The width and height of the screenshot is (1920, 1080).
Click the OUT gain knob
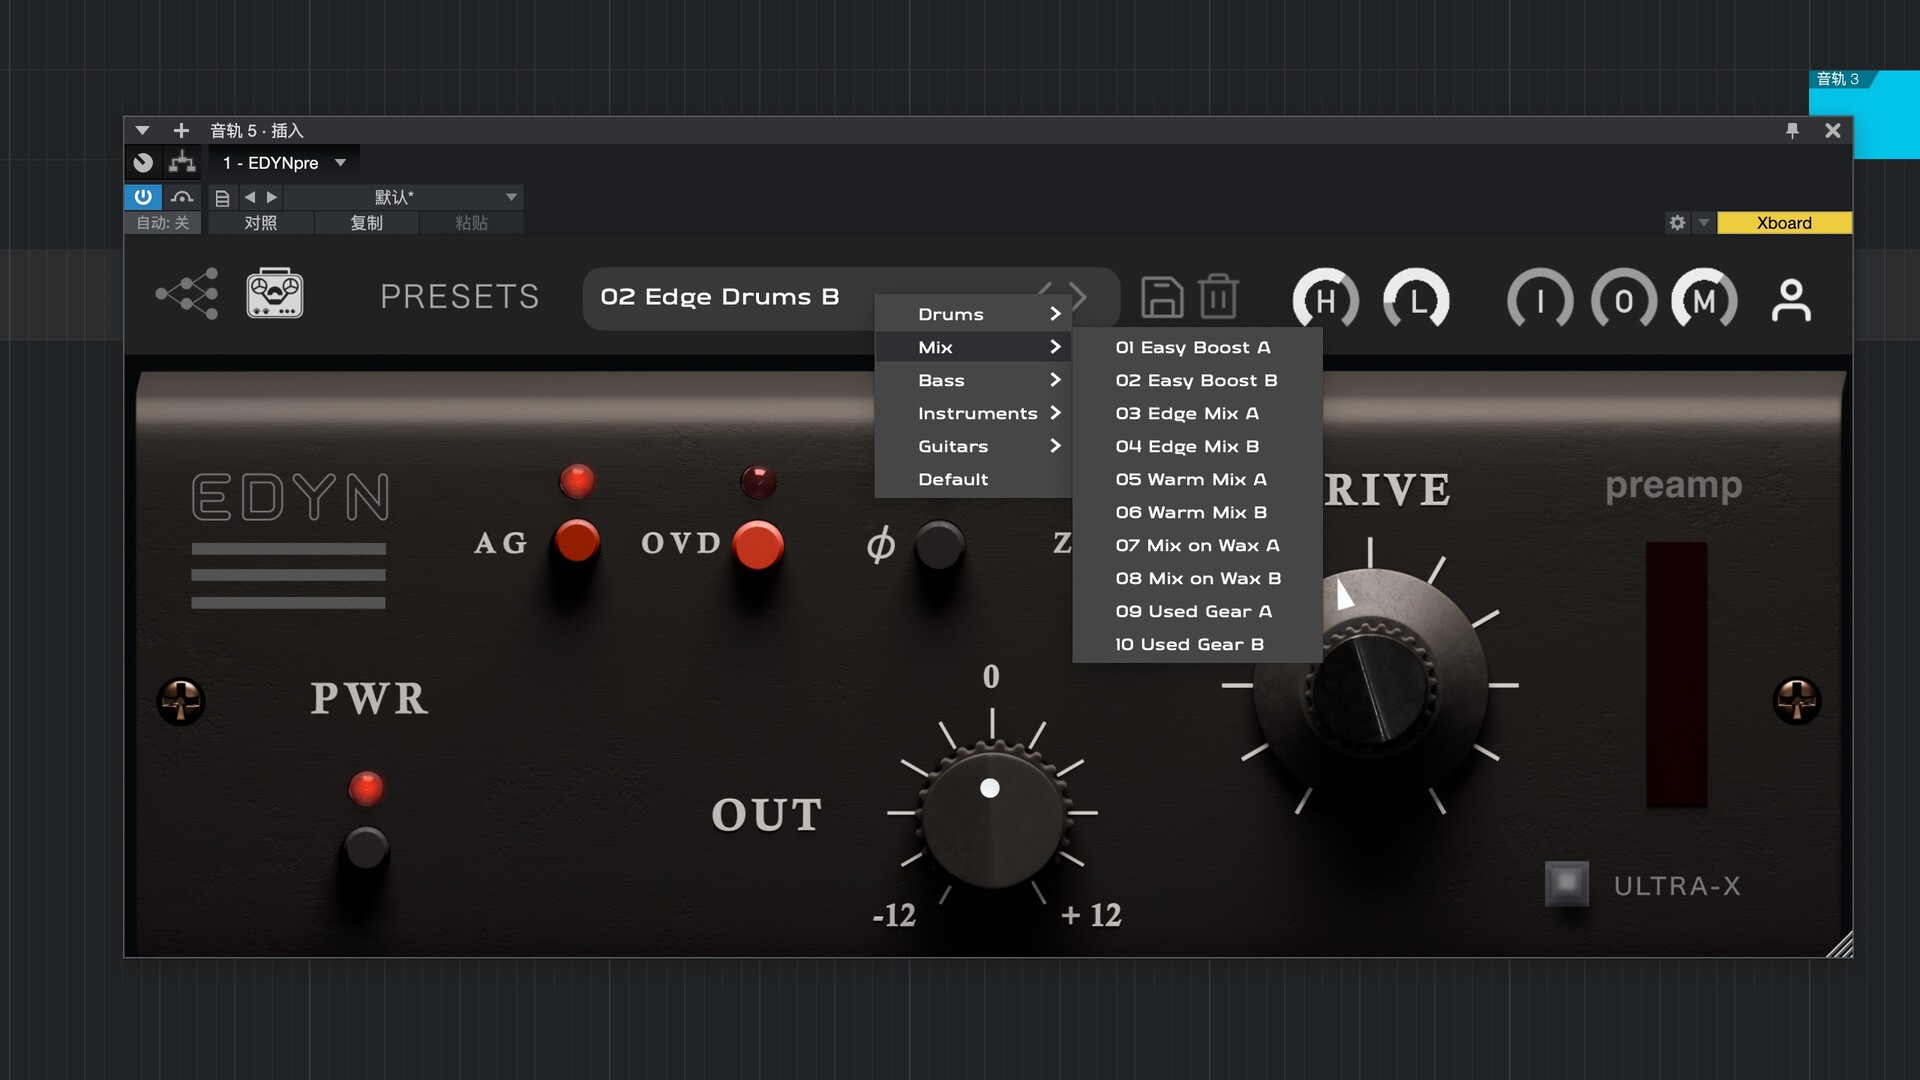992,815
